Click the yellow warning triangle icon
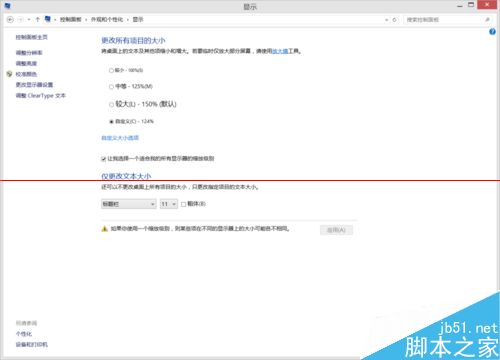Image resolution: width=500 pixels, height=360 pixels. click(x=104, y=229)
